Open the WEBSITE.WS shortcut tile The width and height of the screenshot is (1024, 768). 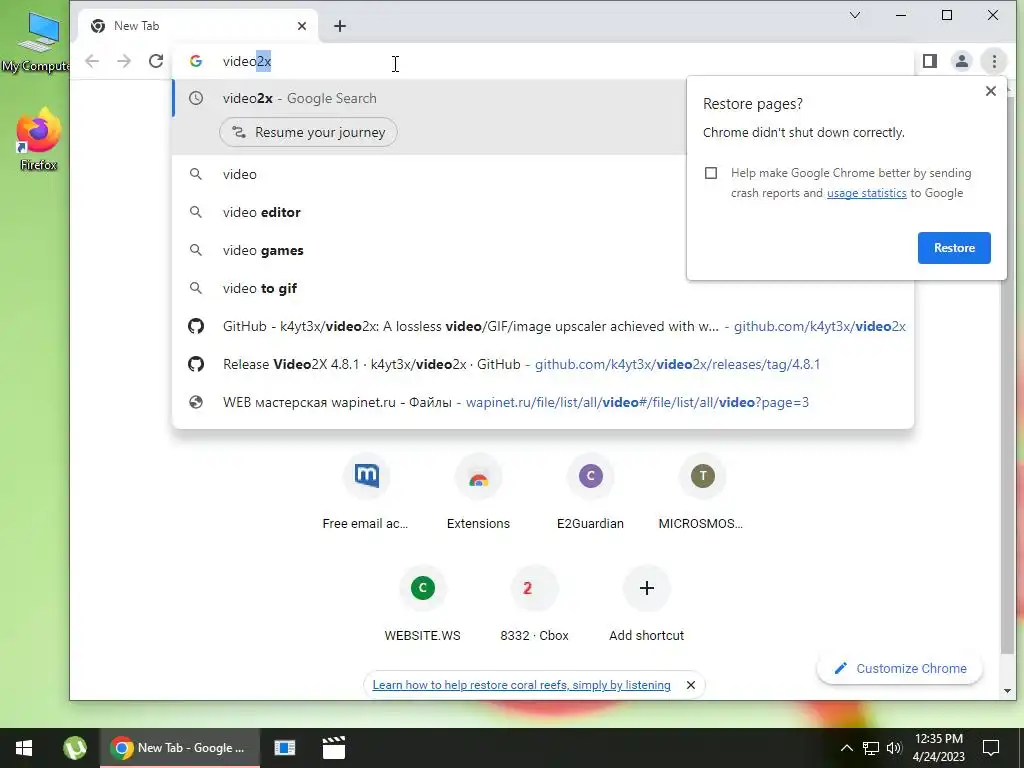[423, 605]
